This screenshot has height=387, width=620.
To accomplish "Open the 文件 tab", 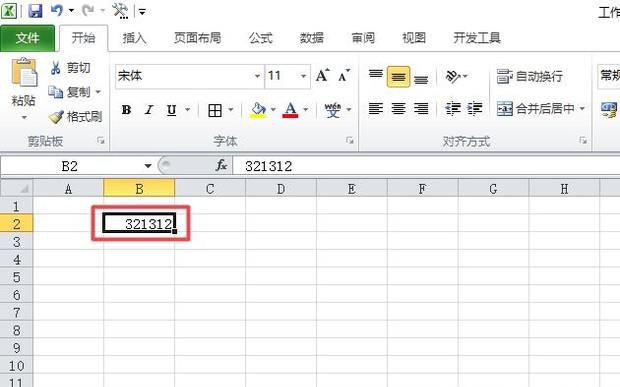I will click(x=28, y=38).
